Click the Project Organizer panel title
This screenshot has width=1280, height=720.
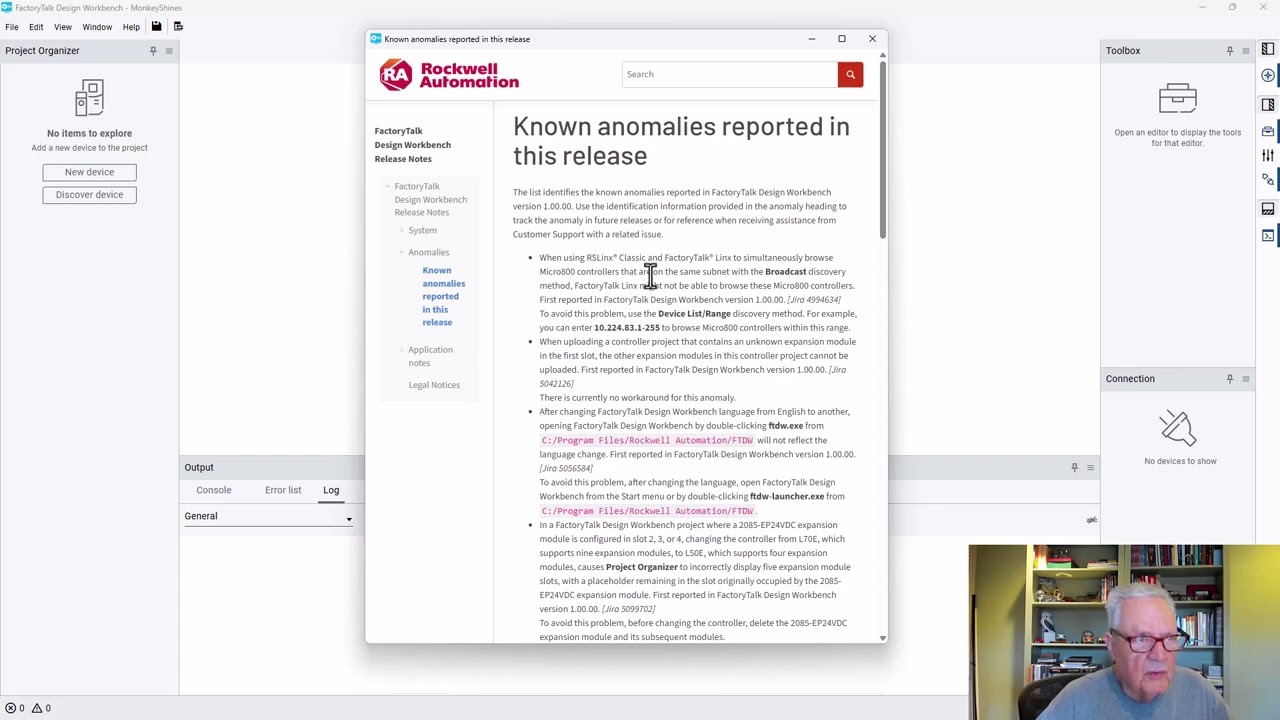[42, 51]
